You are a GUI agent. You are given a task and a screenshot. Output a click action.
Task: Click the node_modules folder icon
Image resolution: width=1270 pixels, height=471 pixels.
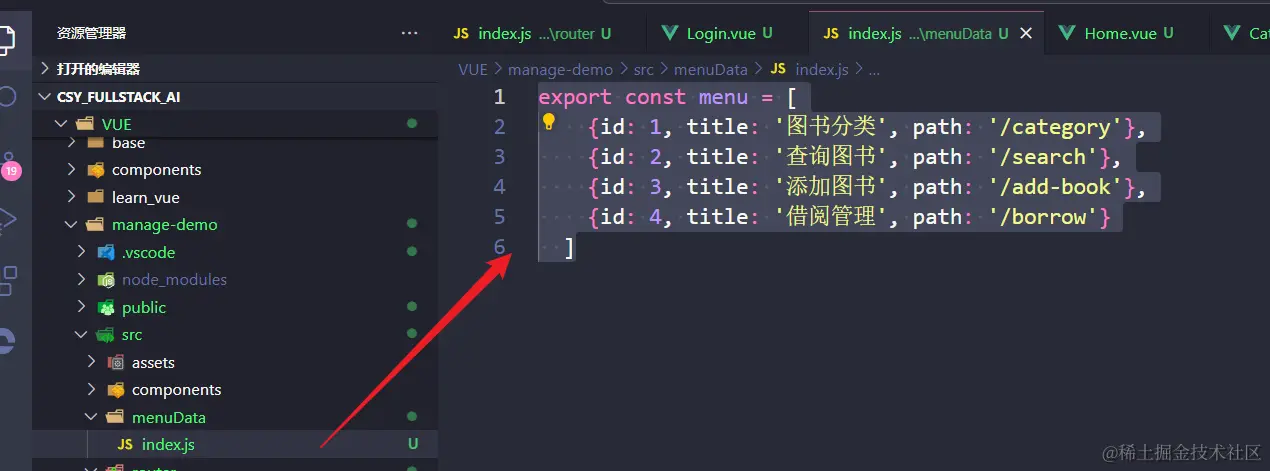(105, 280)
